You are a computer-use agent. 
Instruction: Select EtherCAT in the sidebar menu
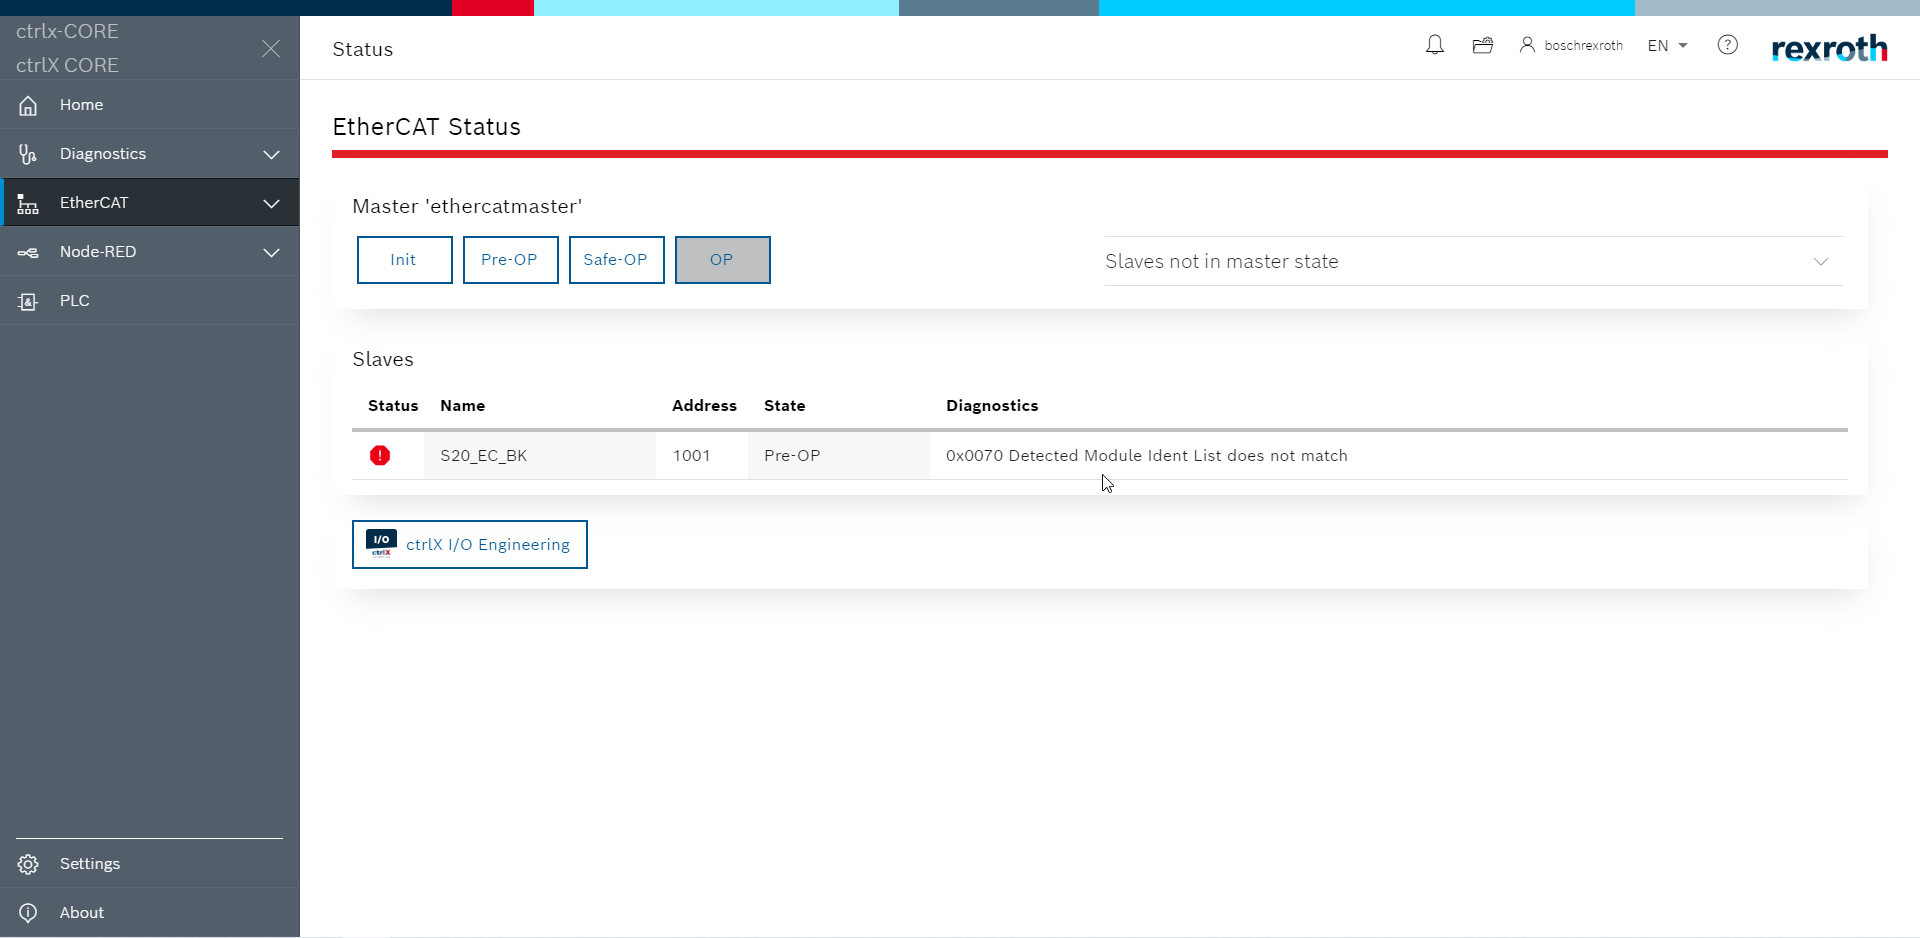click(x=94, y=203)
